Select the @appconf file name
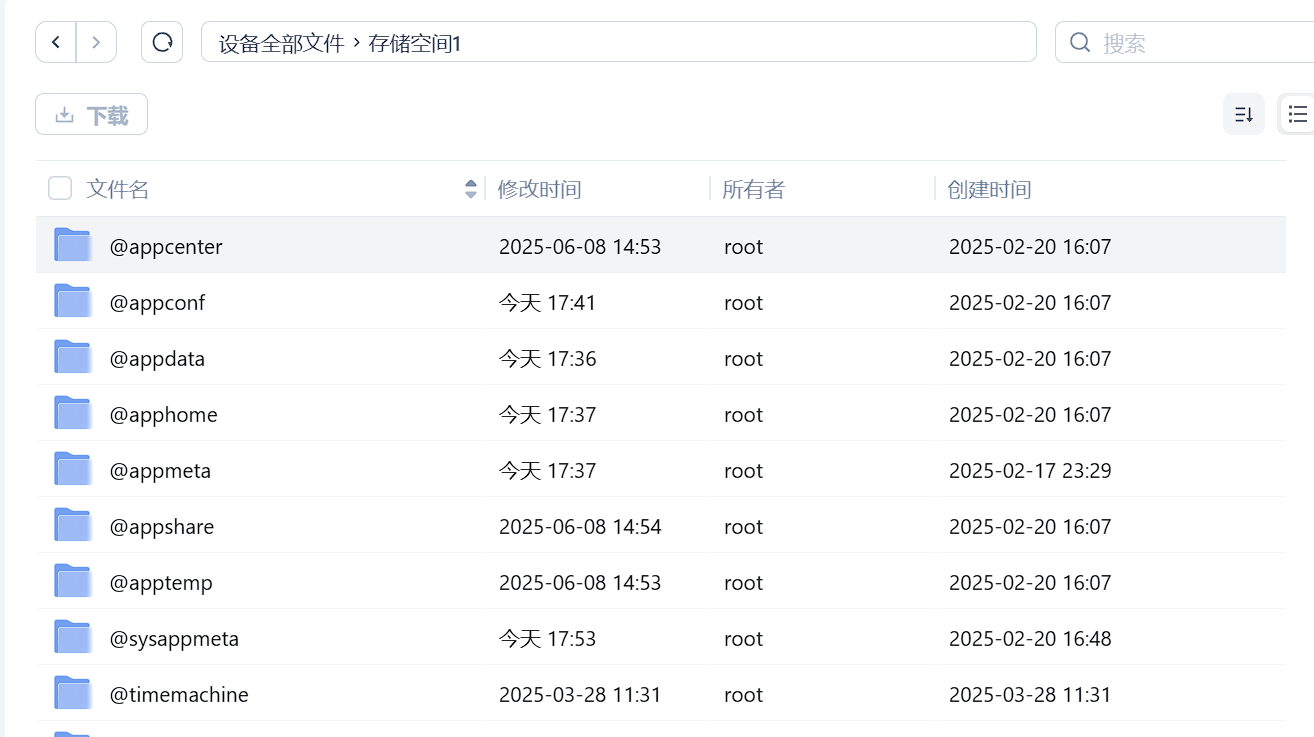The image size is (1314, 737). point(157,302)
